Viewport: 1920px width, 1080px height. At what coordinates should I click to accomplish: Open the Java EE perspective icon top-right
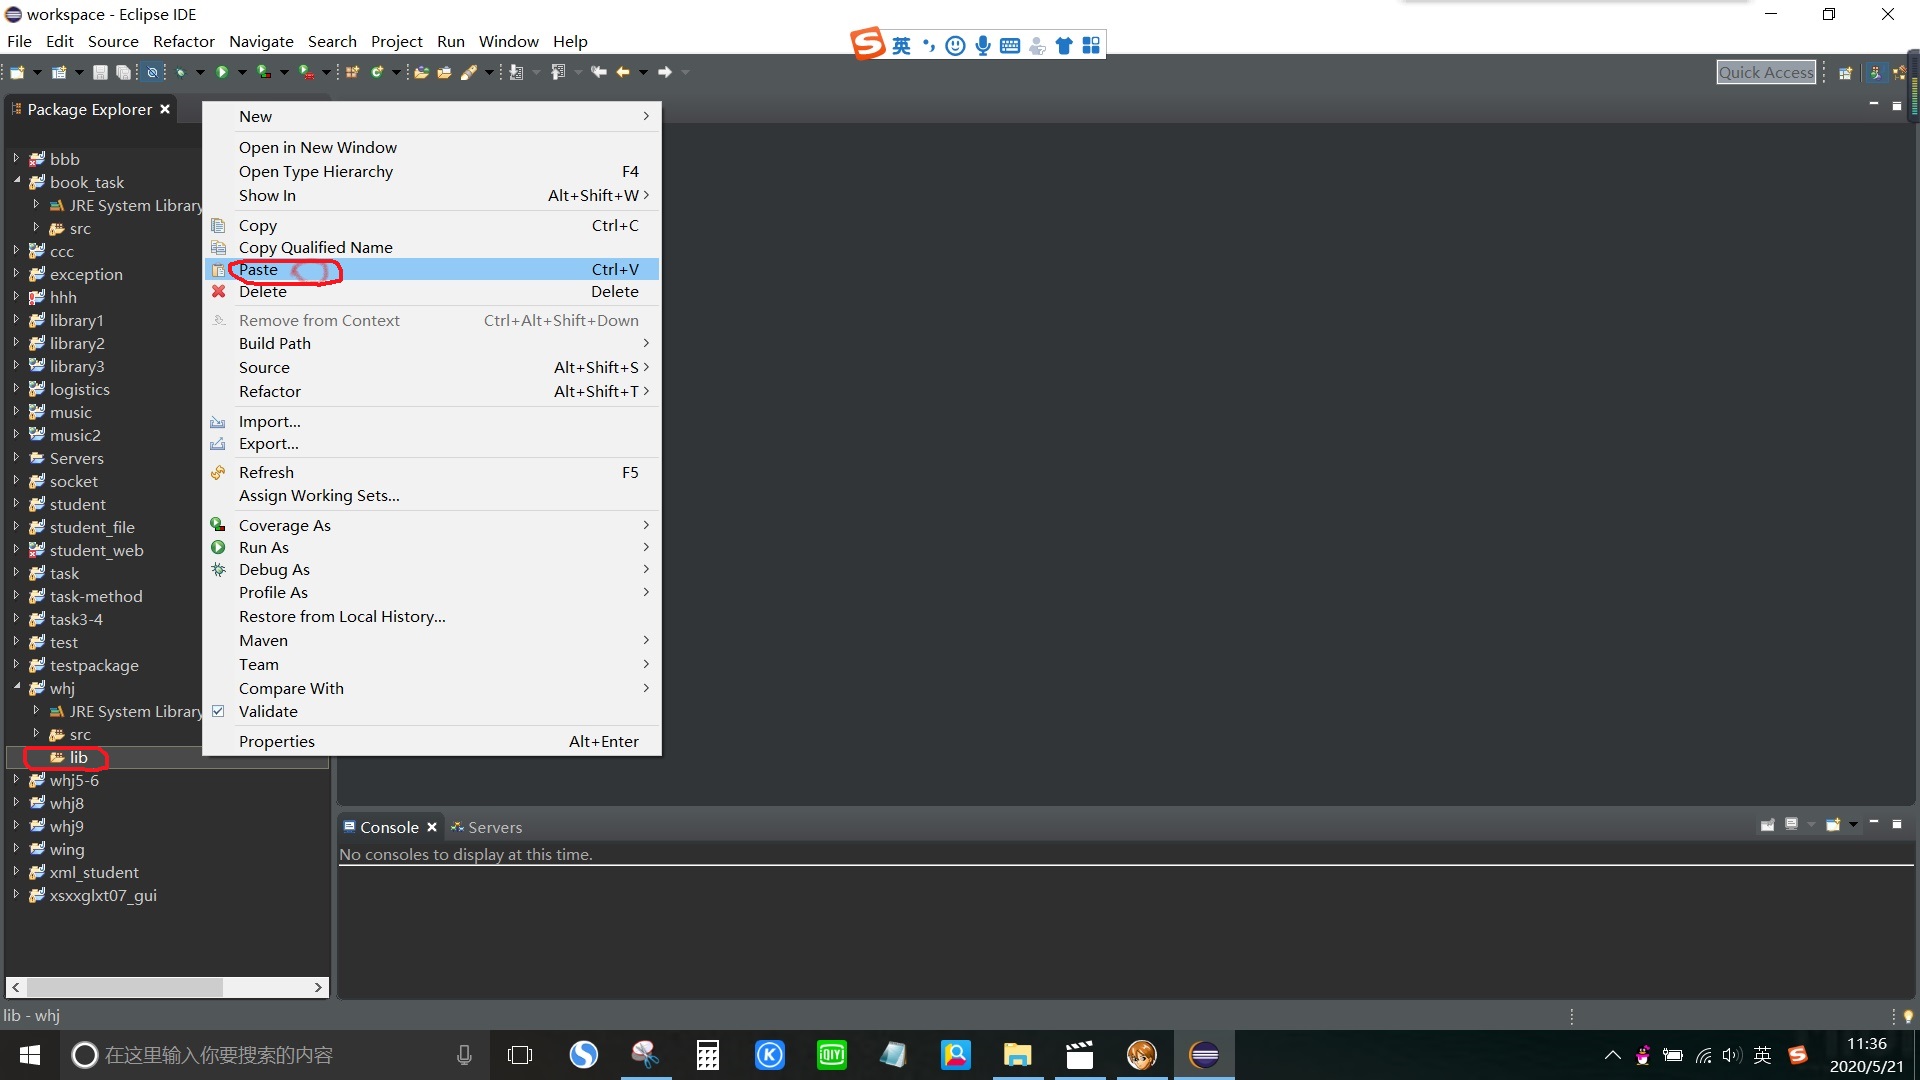[1878, 72]
